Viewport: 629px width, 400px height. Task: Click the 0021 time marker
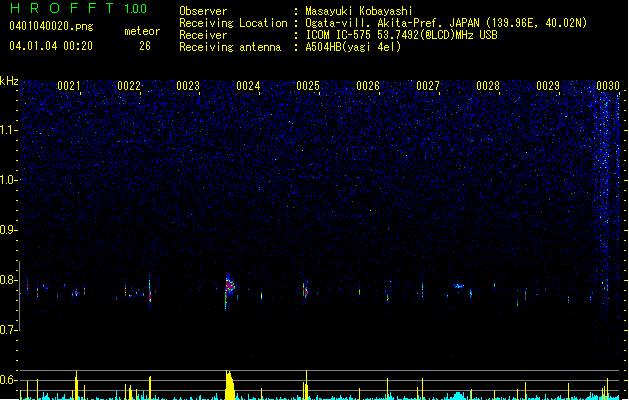tap(69, 86)
